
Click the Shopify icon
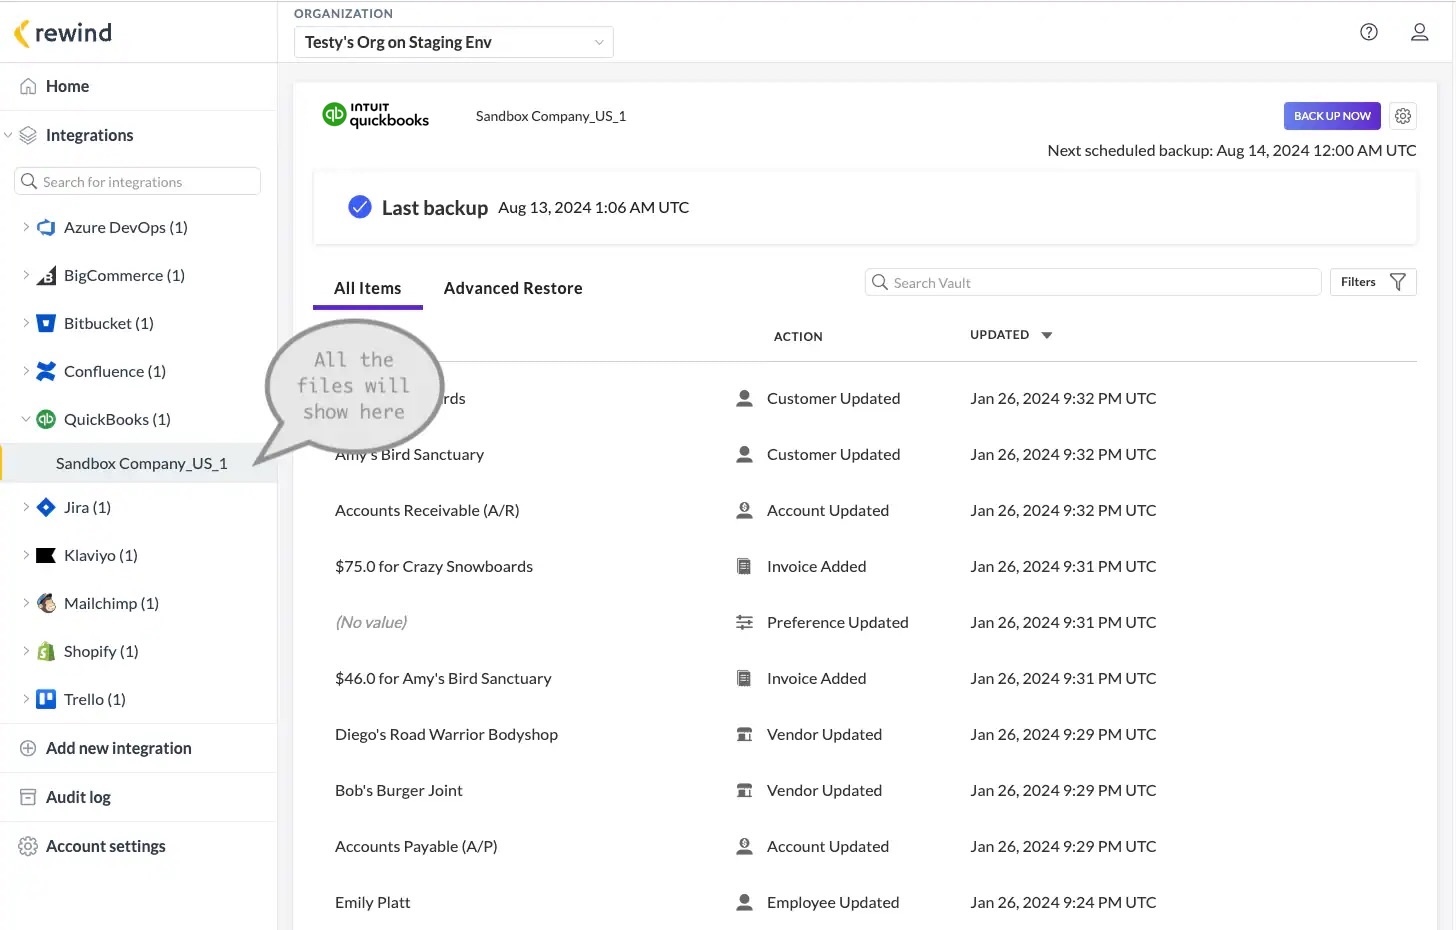click(x=46, y=651)
